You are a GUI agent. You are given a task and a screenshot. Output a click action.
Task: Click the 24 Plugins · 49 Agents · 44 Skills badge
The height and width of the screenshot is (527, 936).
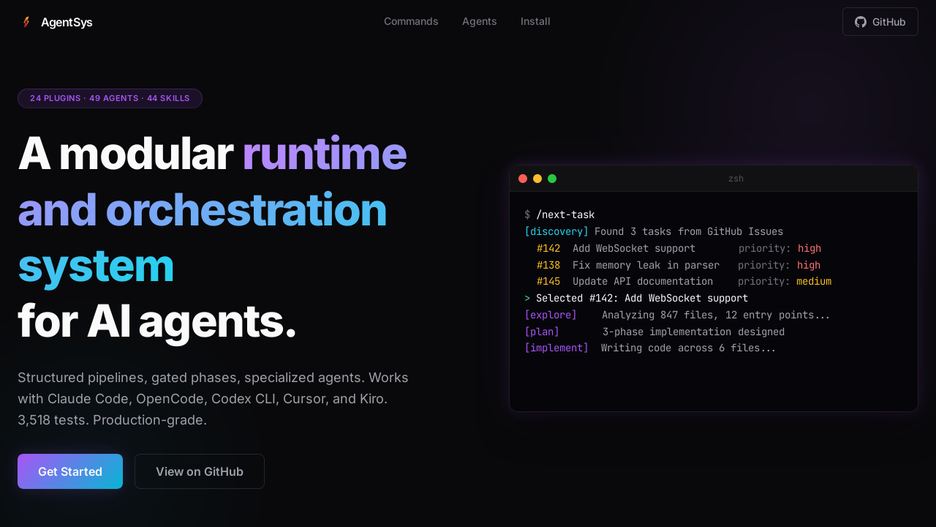coord(110,98)
